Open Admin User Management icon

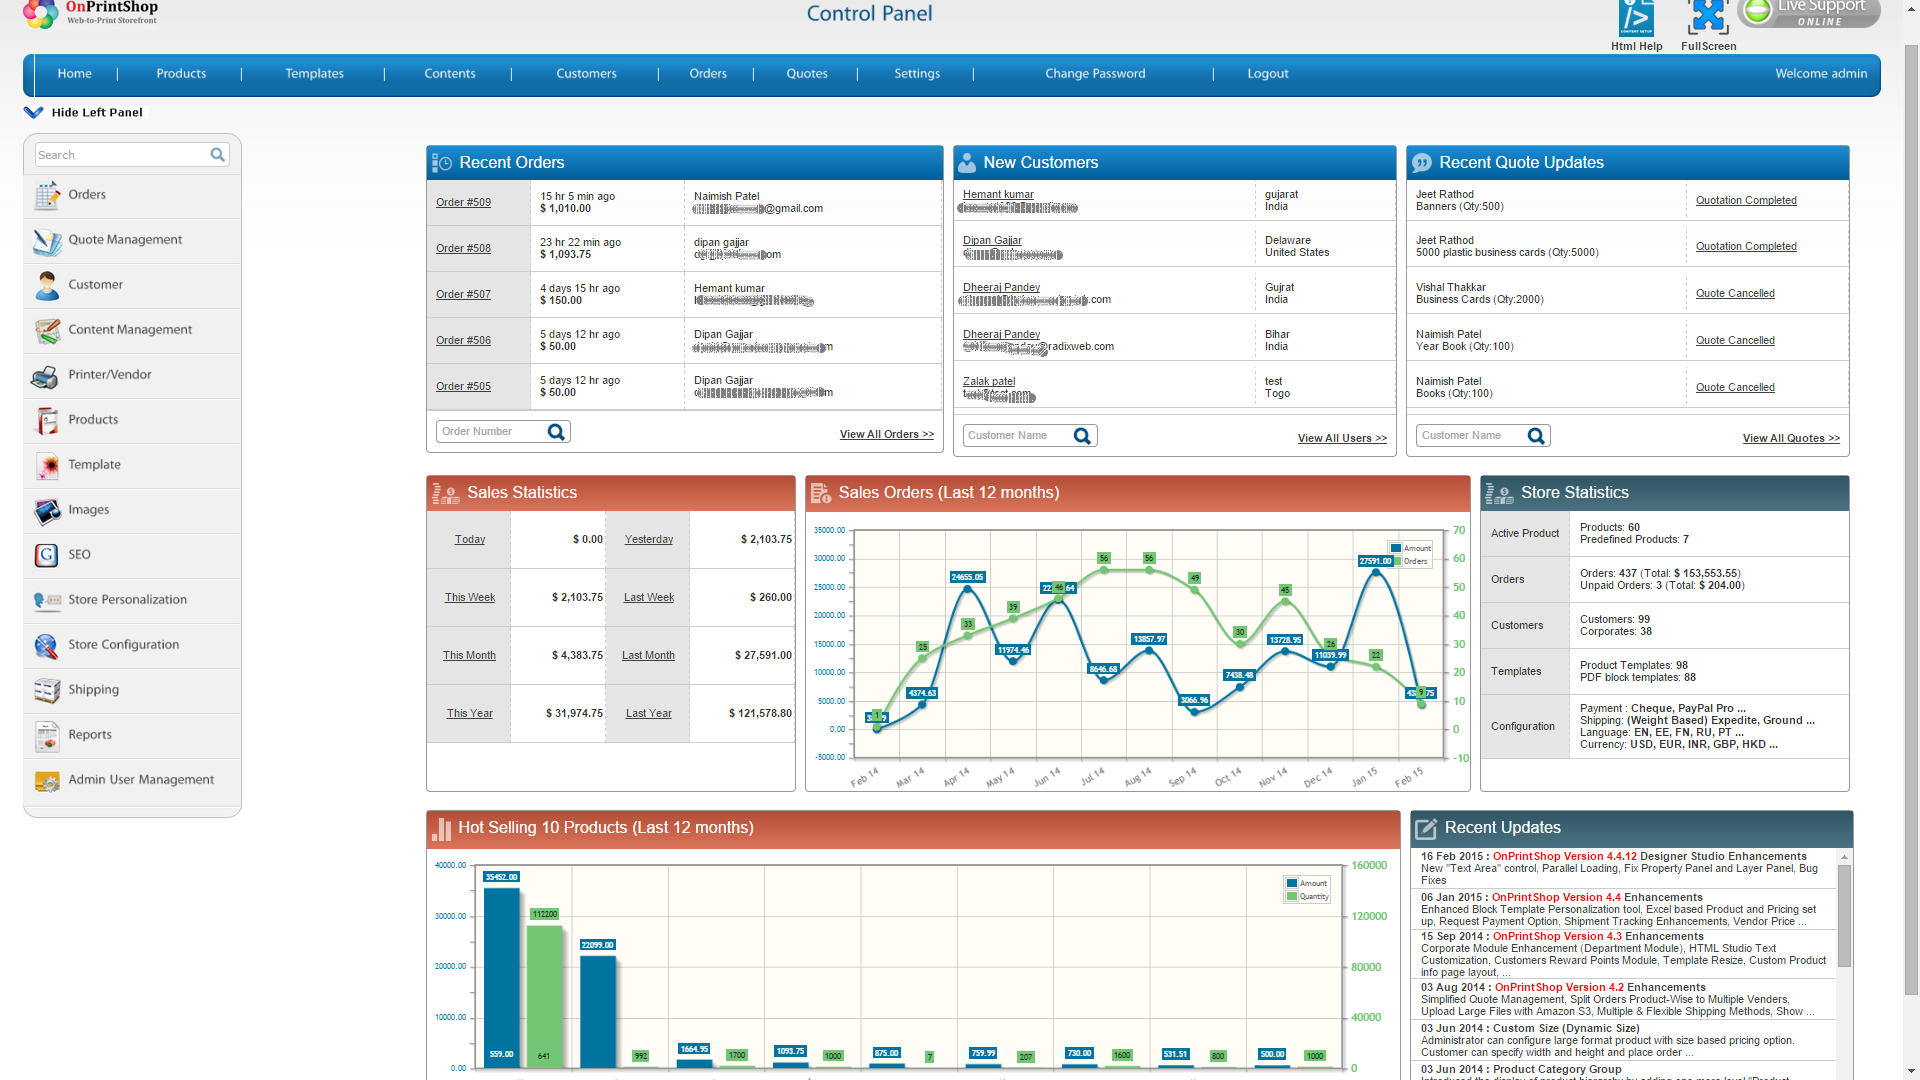point(46,781)
